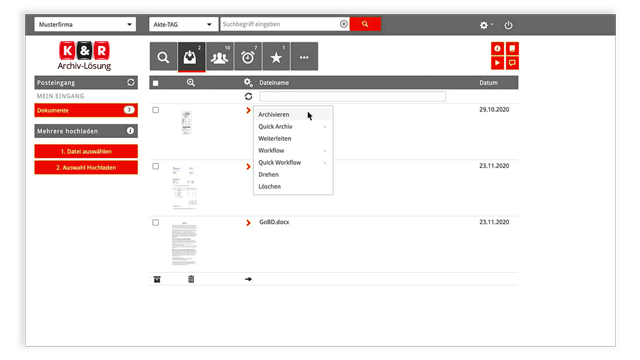Choose Archivieren from the context menu
Image resolution: width=640 pixels, height=360 pixels.
(x=293, y=115)
